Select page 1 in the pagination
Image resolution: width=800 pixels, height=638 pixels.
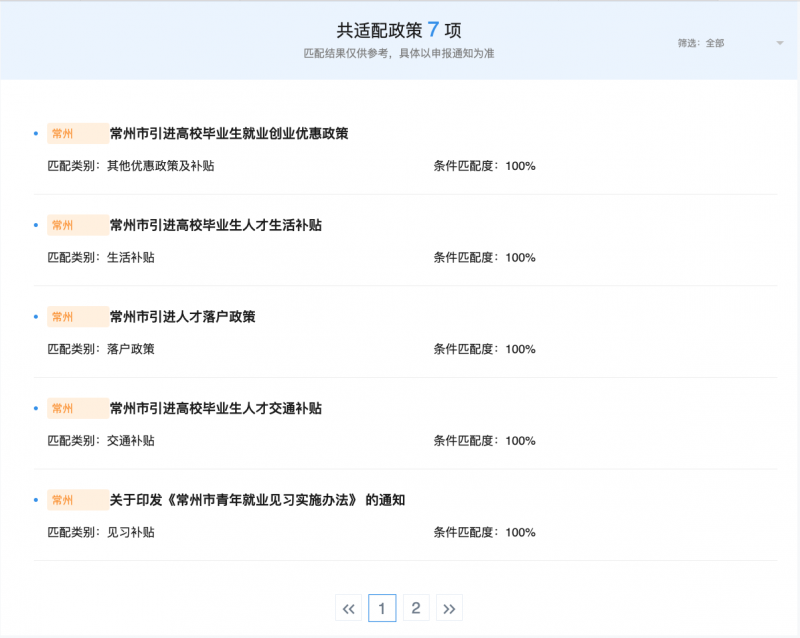pos(381,607)
